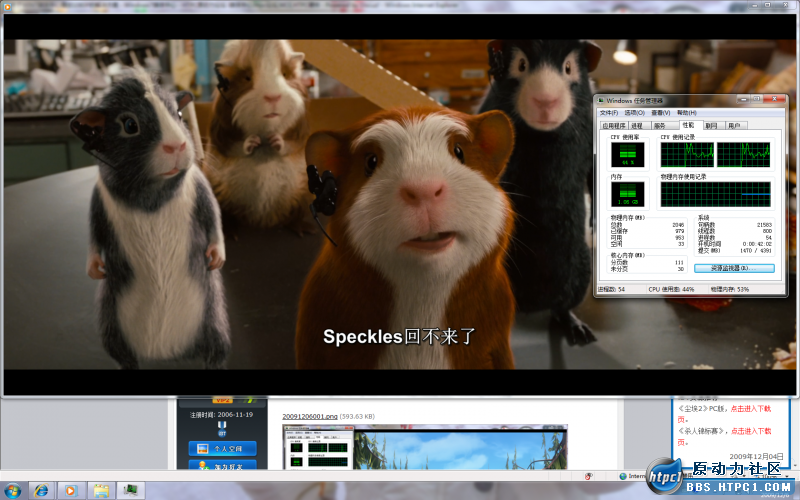Screen dimensions: 800x500
Task: Switch to 应用程序 tab in Task Manager
Action: coord(613,126)
